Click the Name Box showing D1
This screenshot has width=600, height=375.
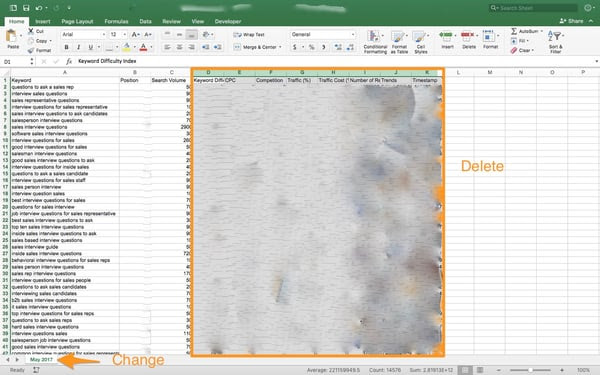[x=15, y=61]
